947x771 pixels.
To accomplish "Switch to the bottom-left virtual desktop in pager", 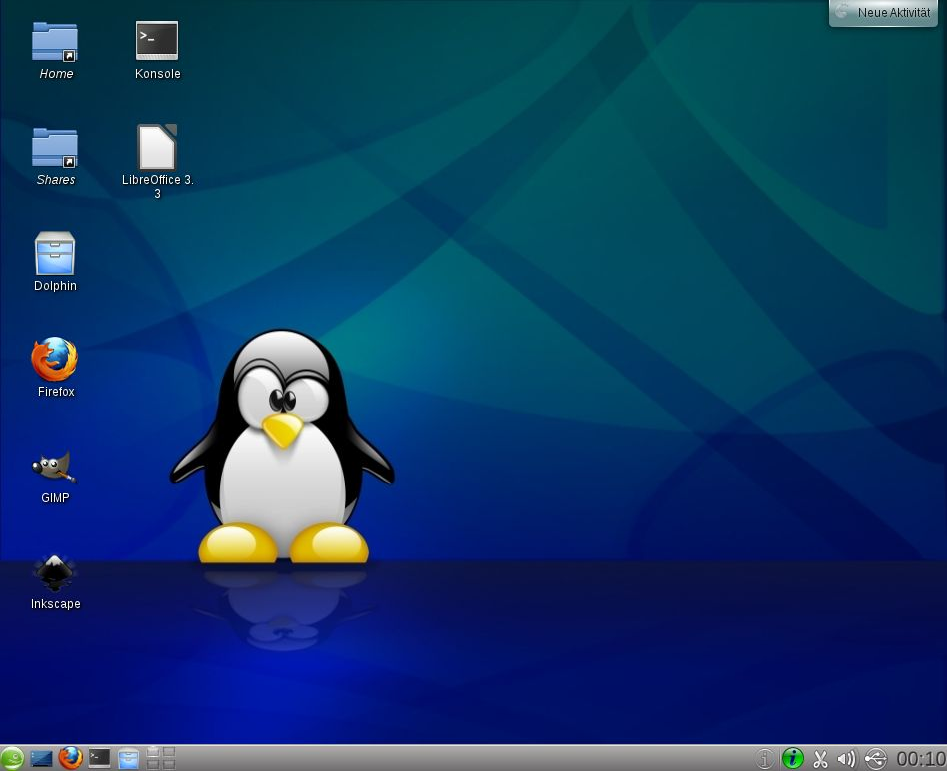I will pos(153,764).
